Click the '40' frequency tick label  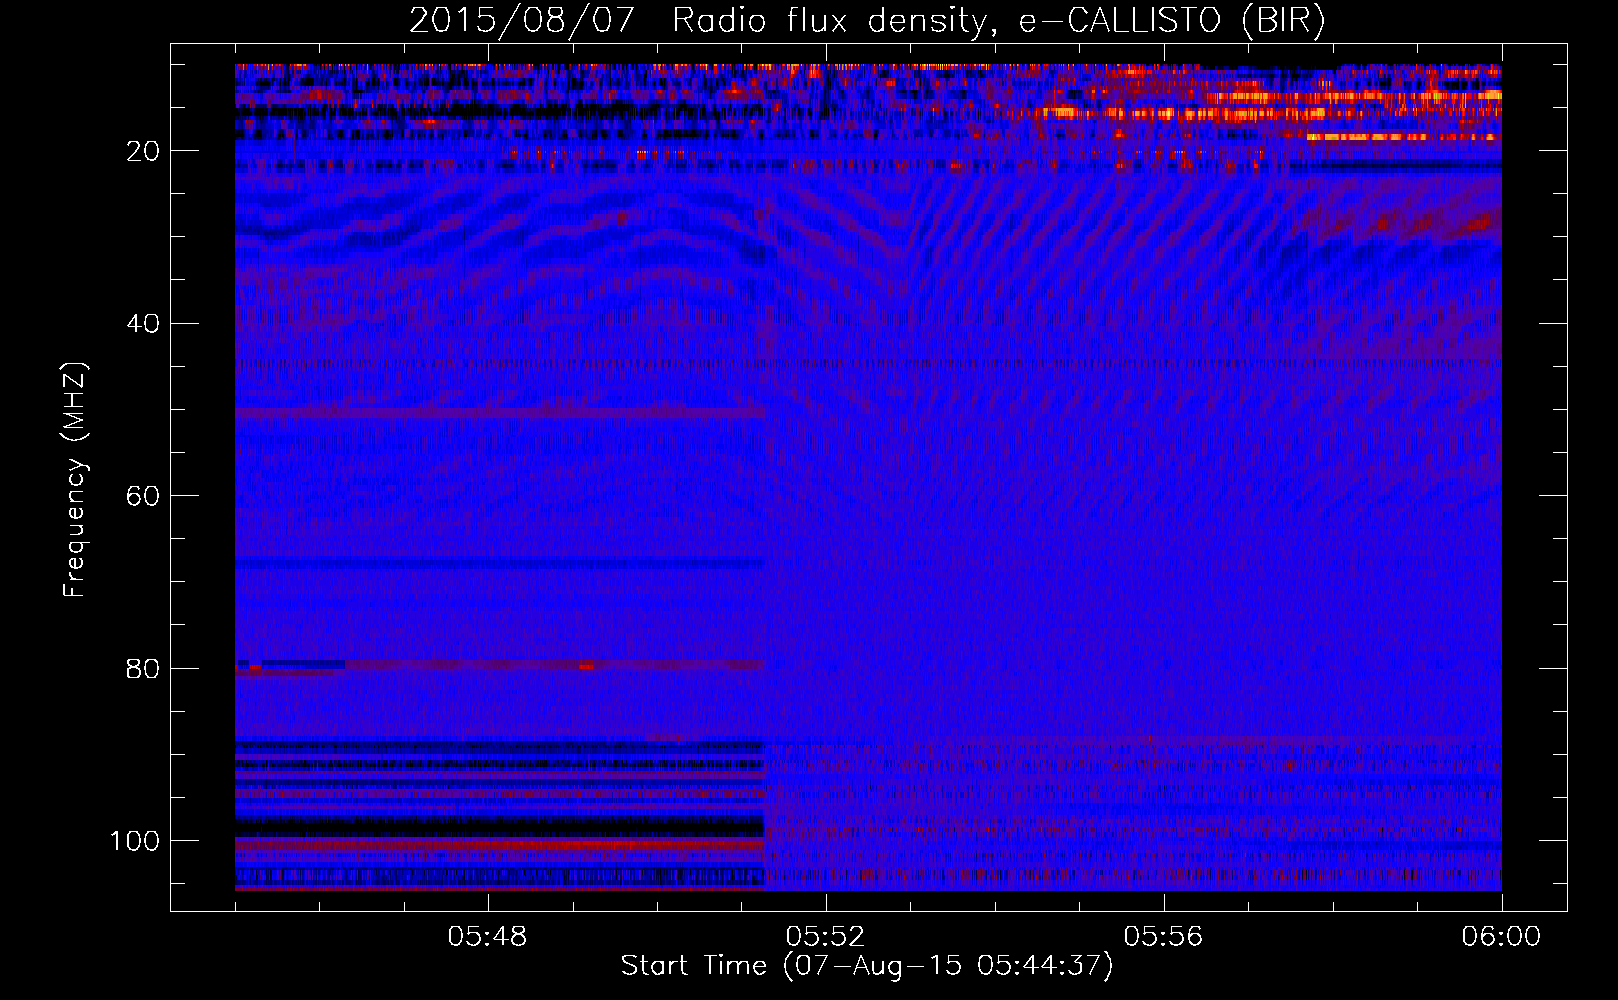pyautogui.click(x=144, y=324)
